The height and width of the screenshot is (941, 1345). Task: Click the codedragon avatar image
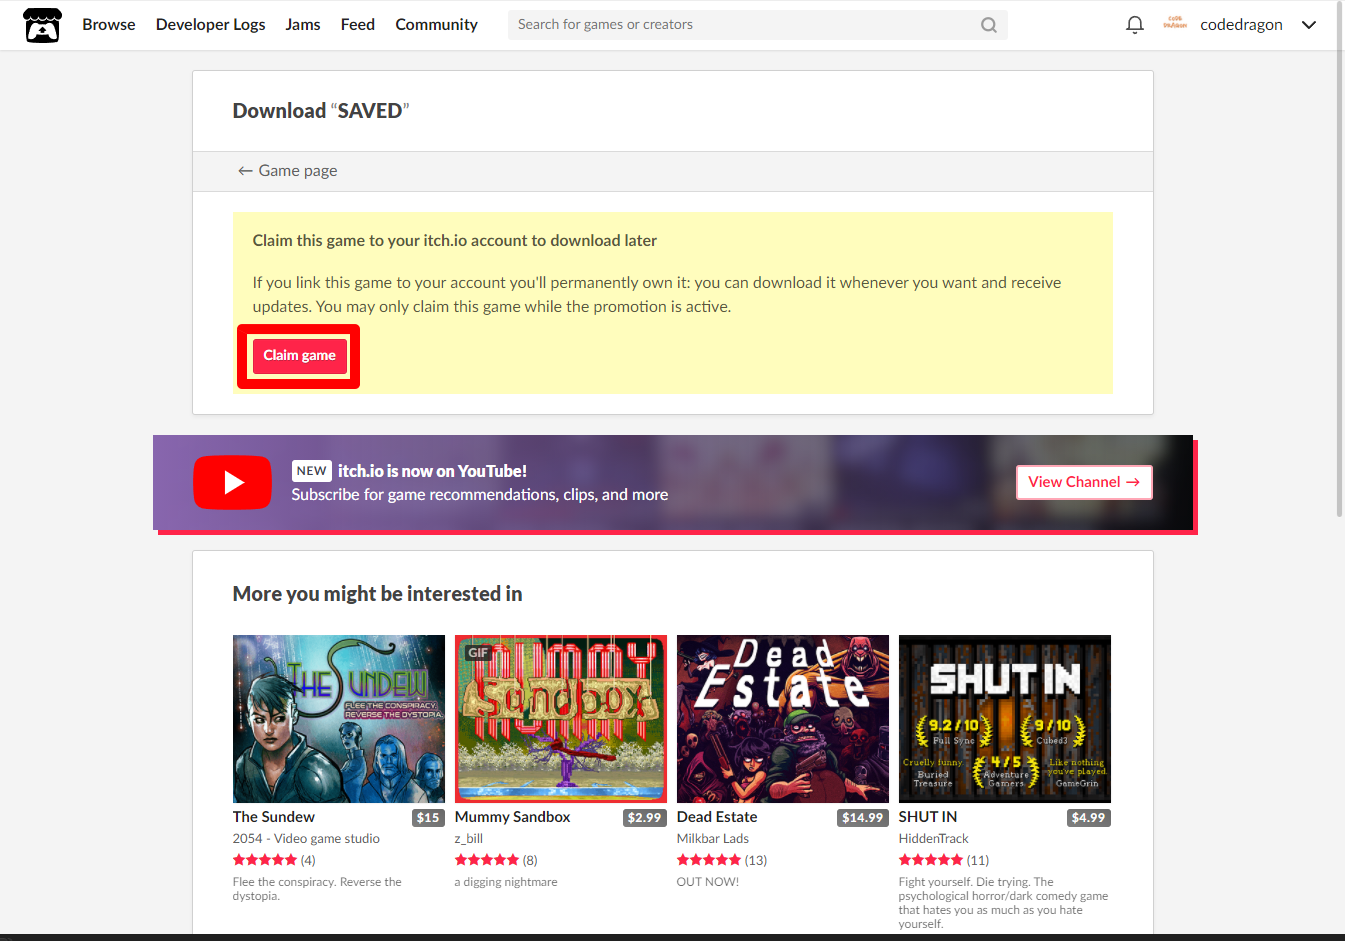1175,24
